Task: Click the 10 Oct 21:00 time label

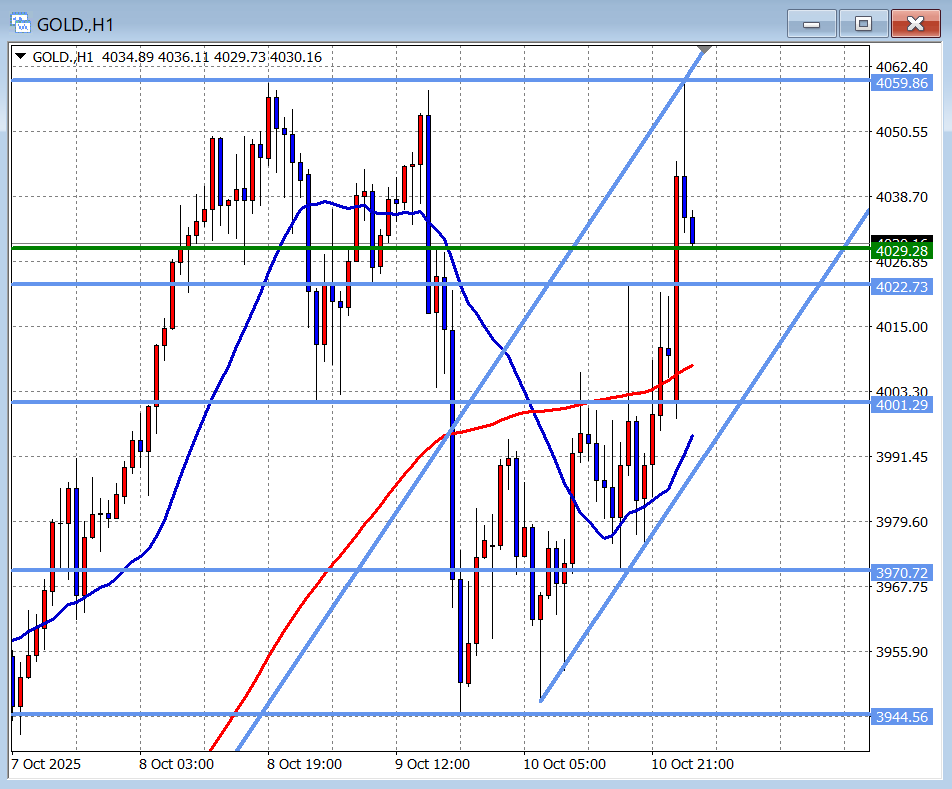Action: [x=692, y=764]
